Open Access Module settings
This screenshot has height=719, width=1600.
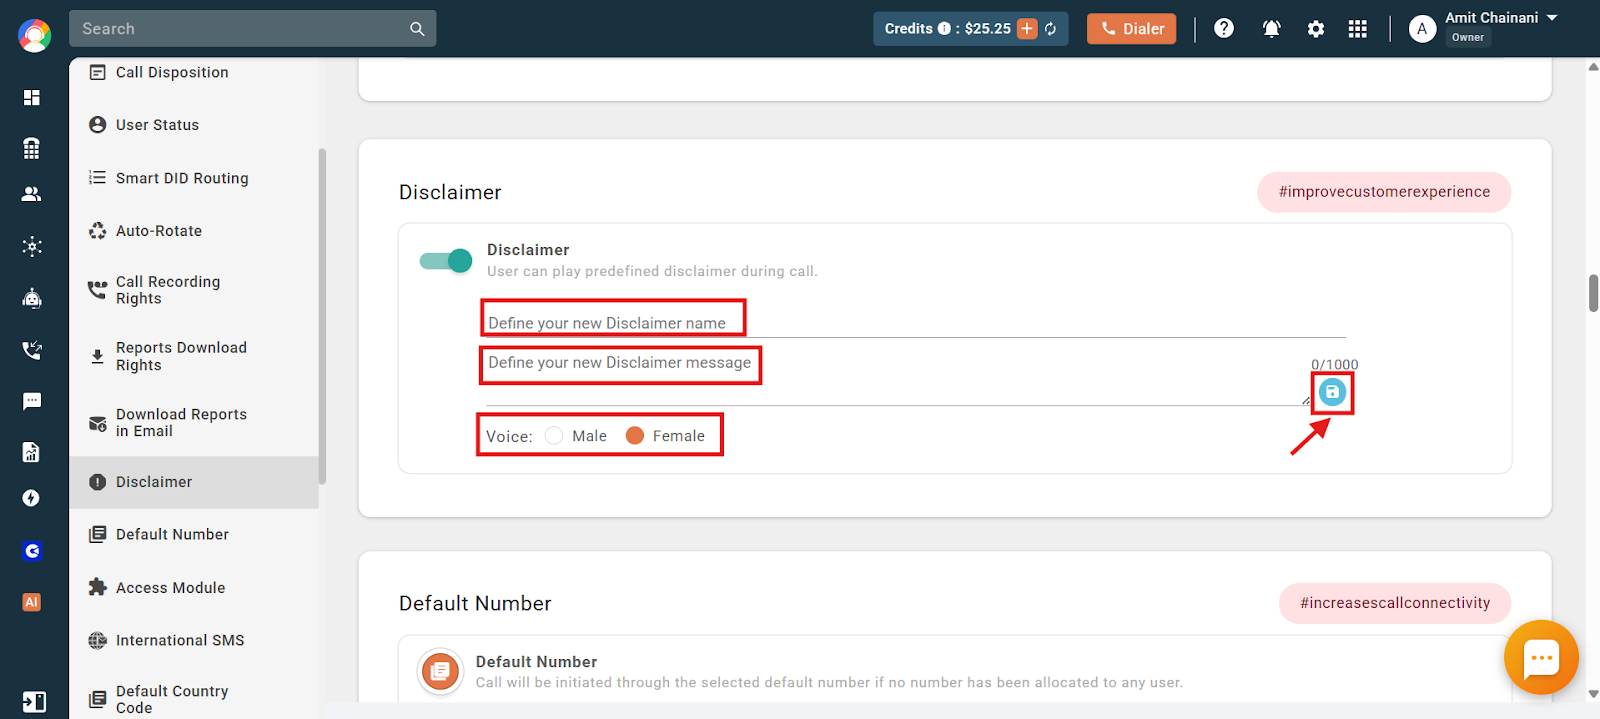[x=194, y=588]
